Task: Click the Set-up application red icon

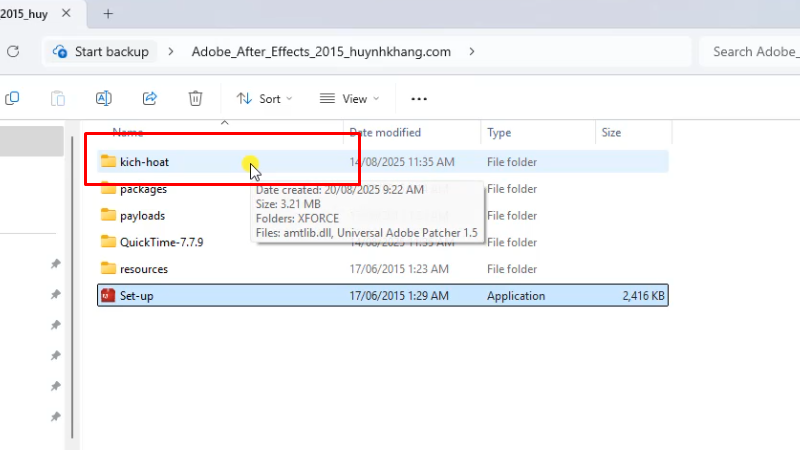Action: [108, 295]
